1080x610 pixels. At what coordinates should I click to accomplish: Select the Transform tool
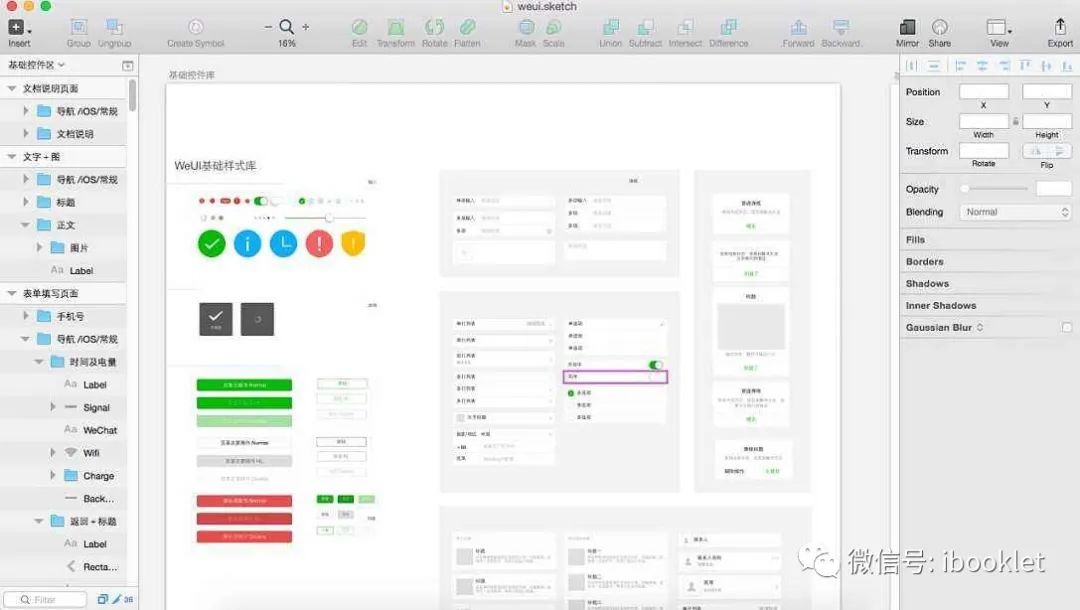tap(395, 32)
